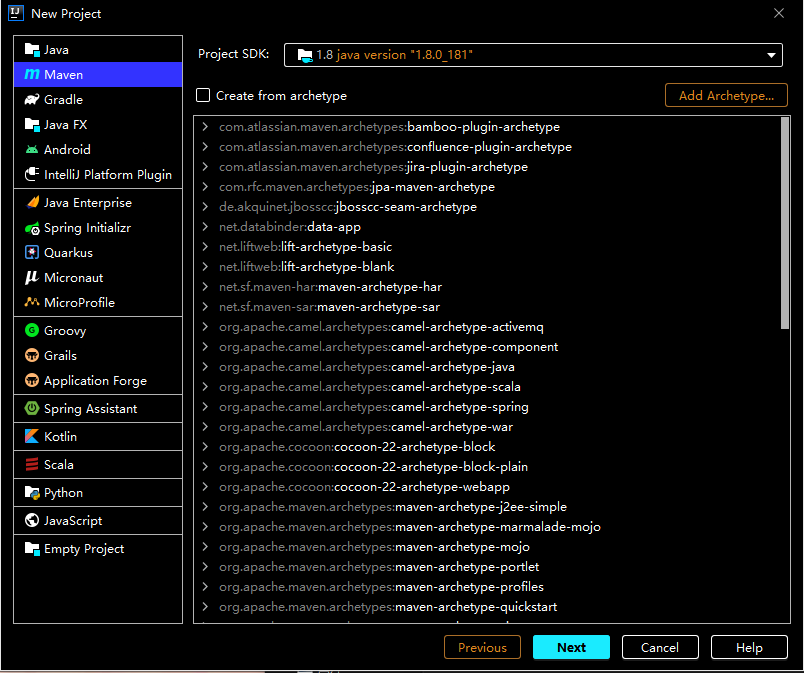Image resolution: width=804 pixels, height=673 pixels.
Task: Click the Micronaut mu icon
Action: 32,277
